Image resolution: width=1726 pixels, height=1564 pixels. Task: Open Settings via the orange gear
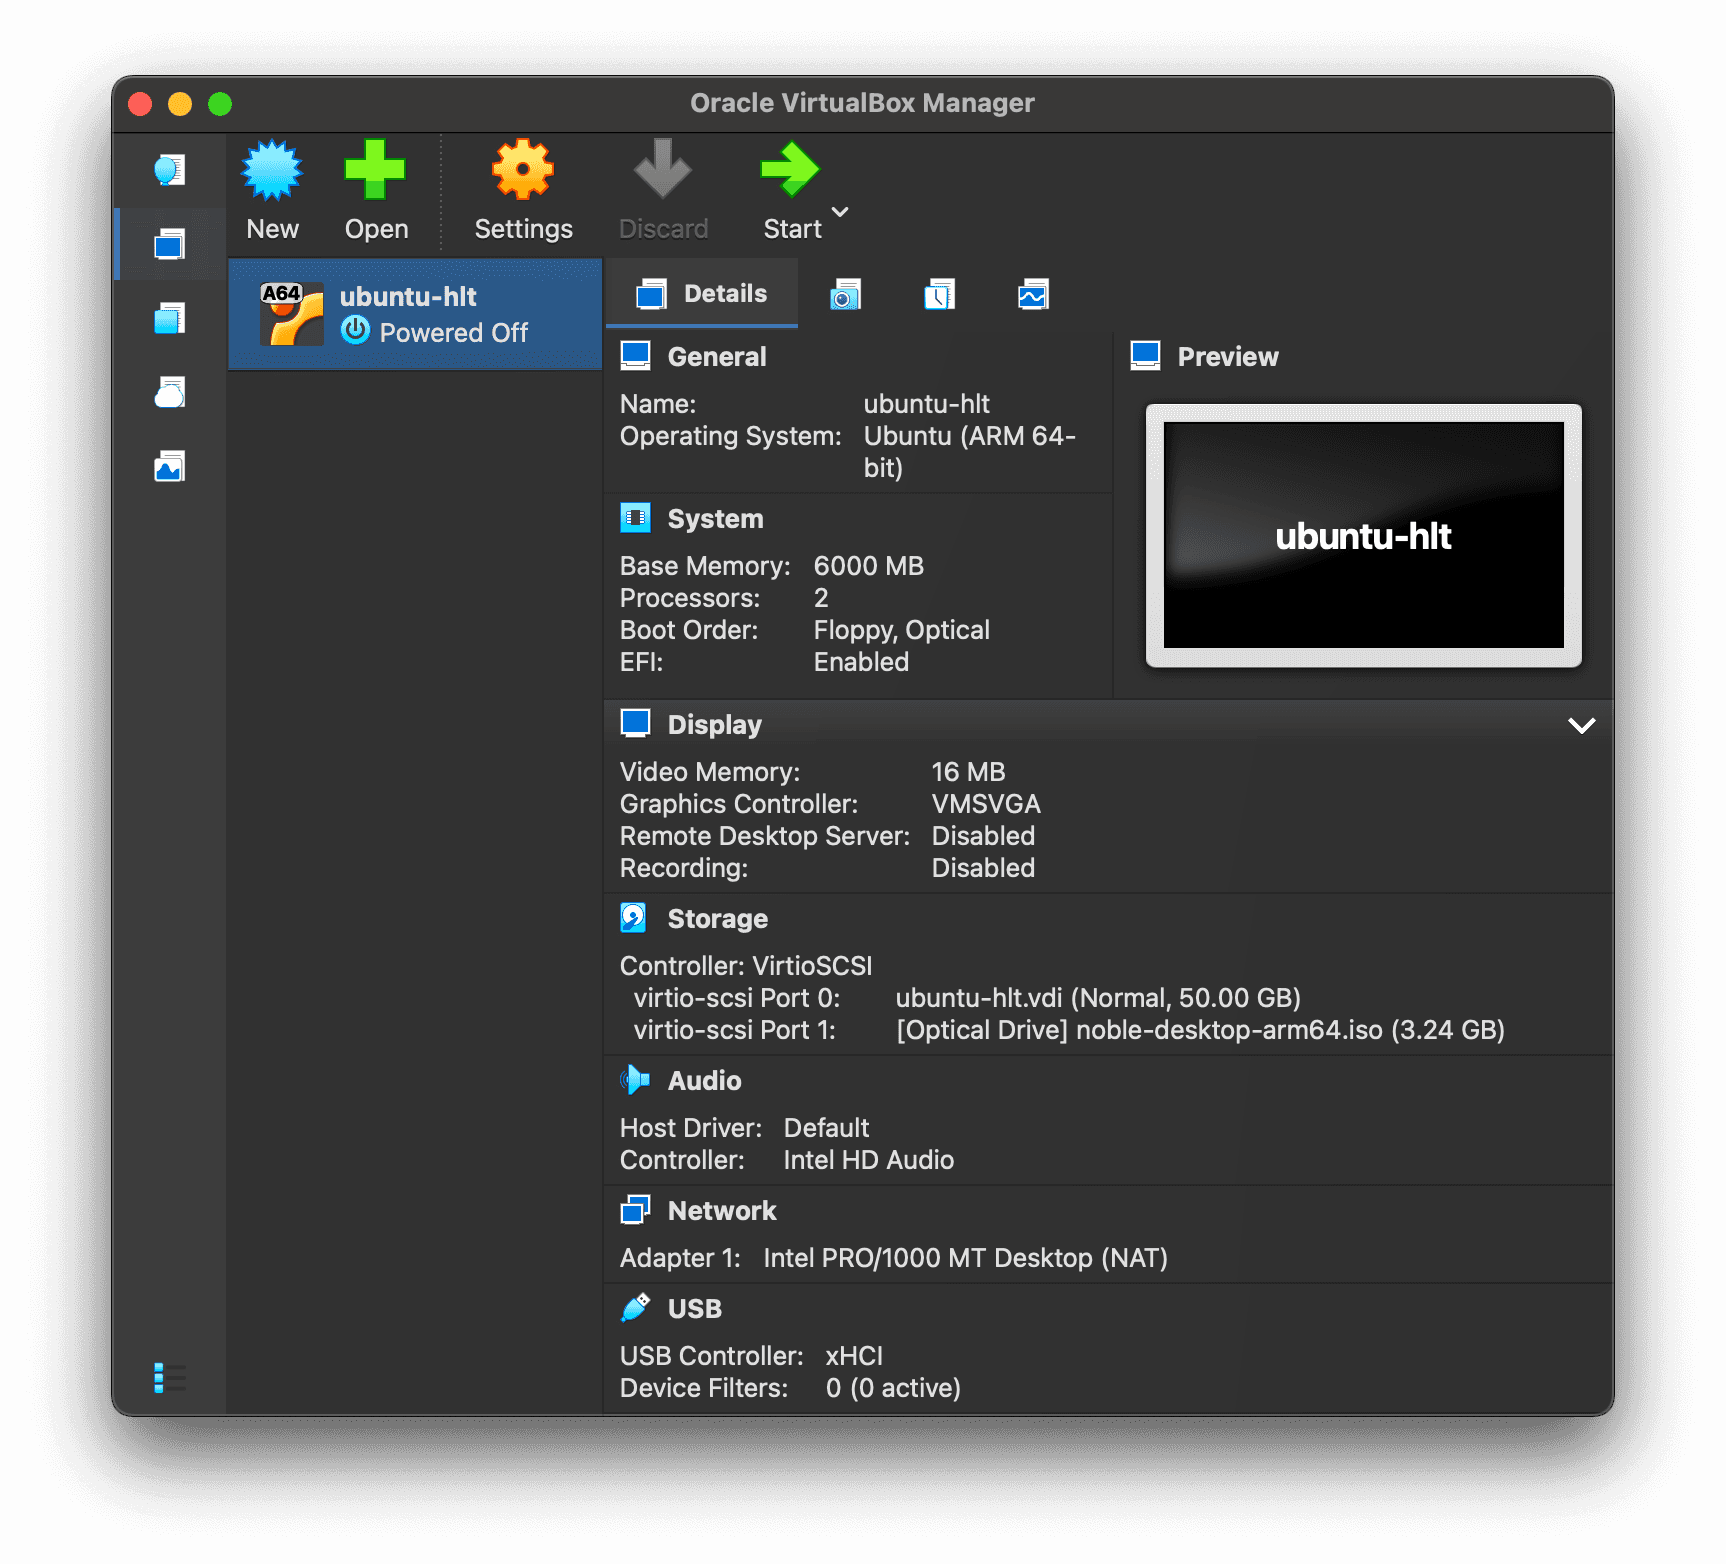coord(523,170)
